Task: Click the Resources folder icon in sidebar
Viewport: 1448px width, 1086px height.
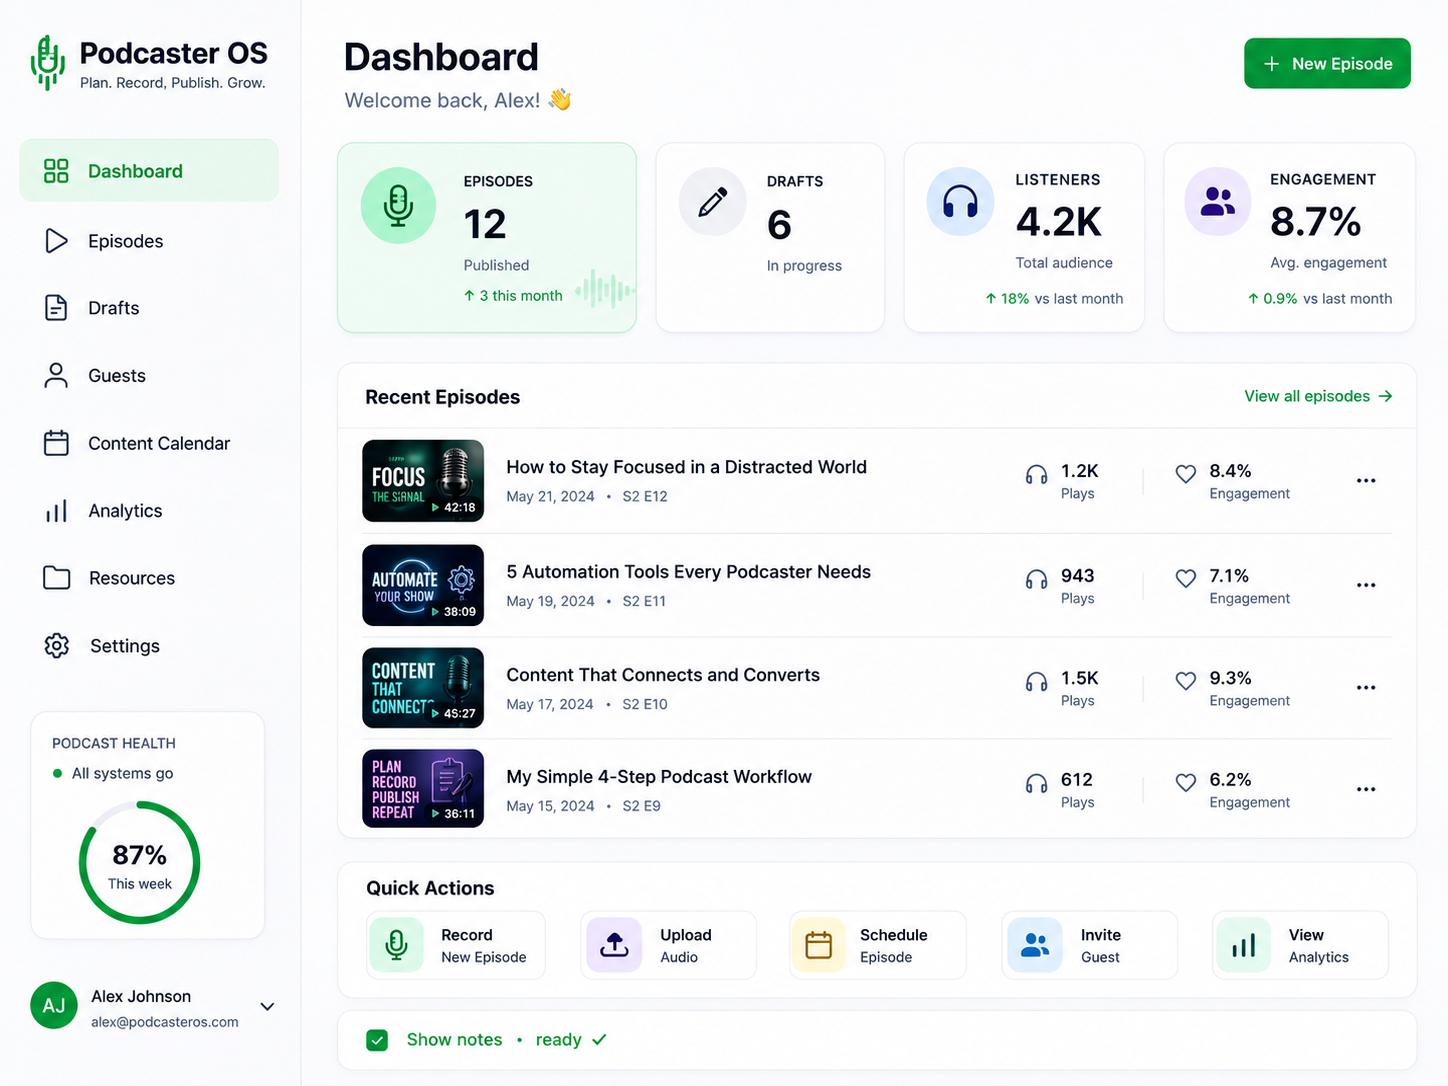Action: (x=56, y=578)
